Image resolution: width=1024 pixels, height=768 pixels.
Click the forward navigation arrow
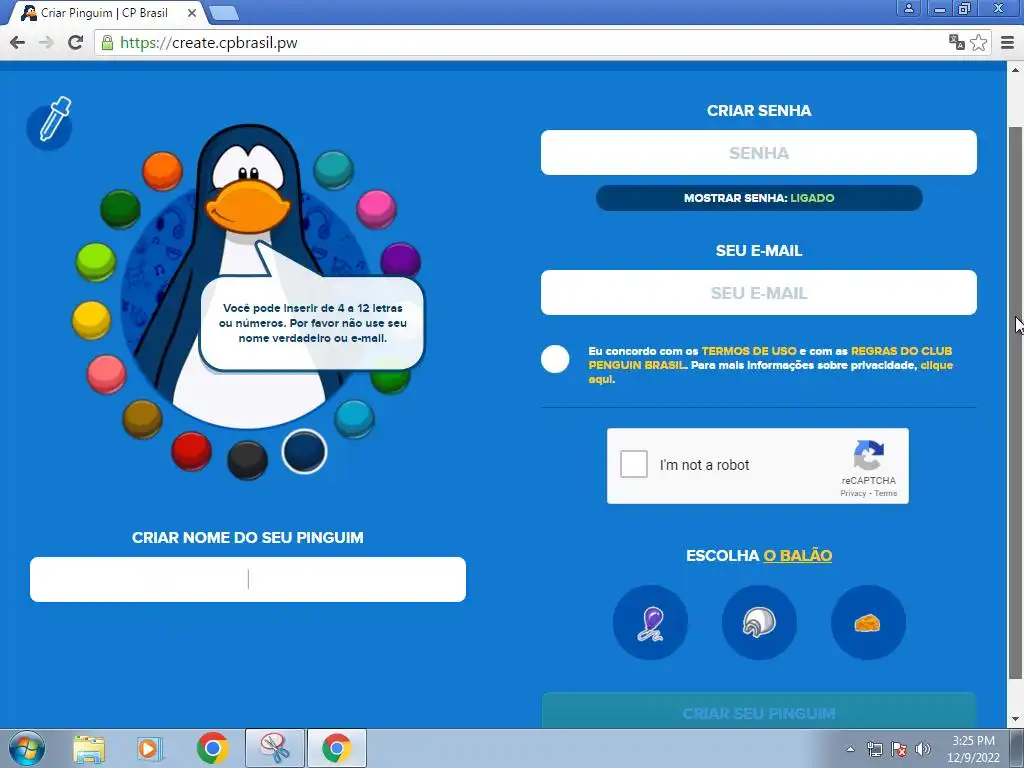point(46,42)
